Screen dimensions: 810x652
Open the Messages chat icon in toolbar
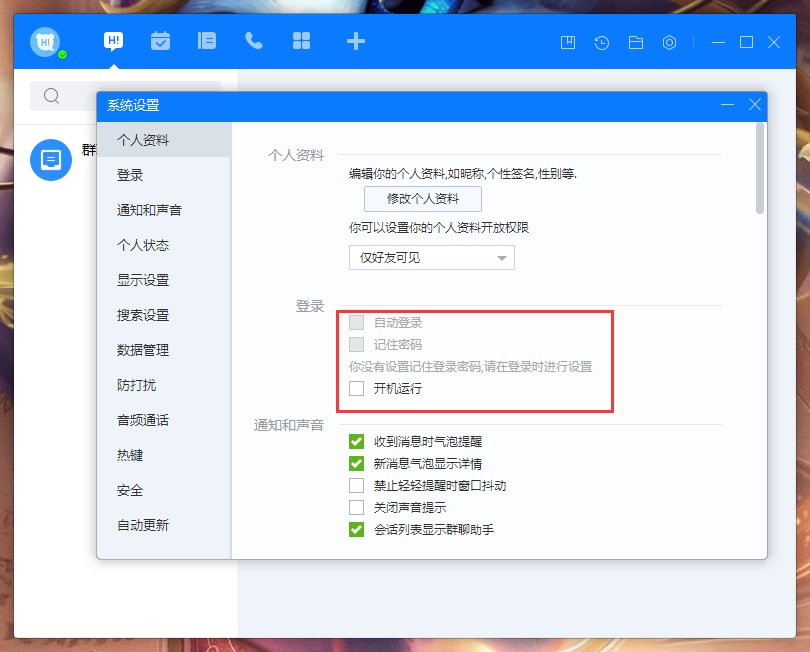(x=113, y=41)
